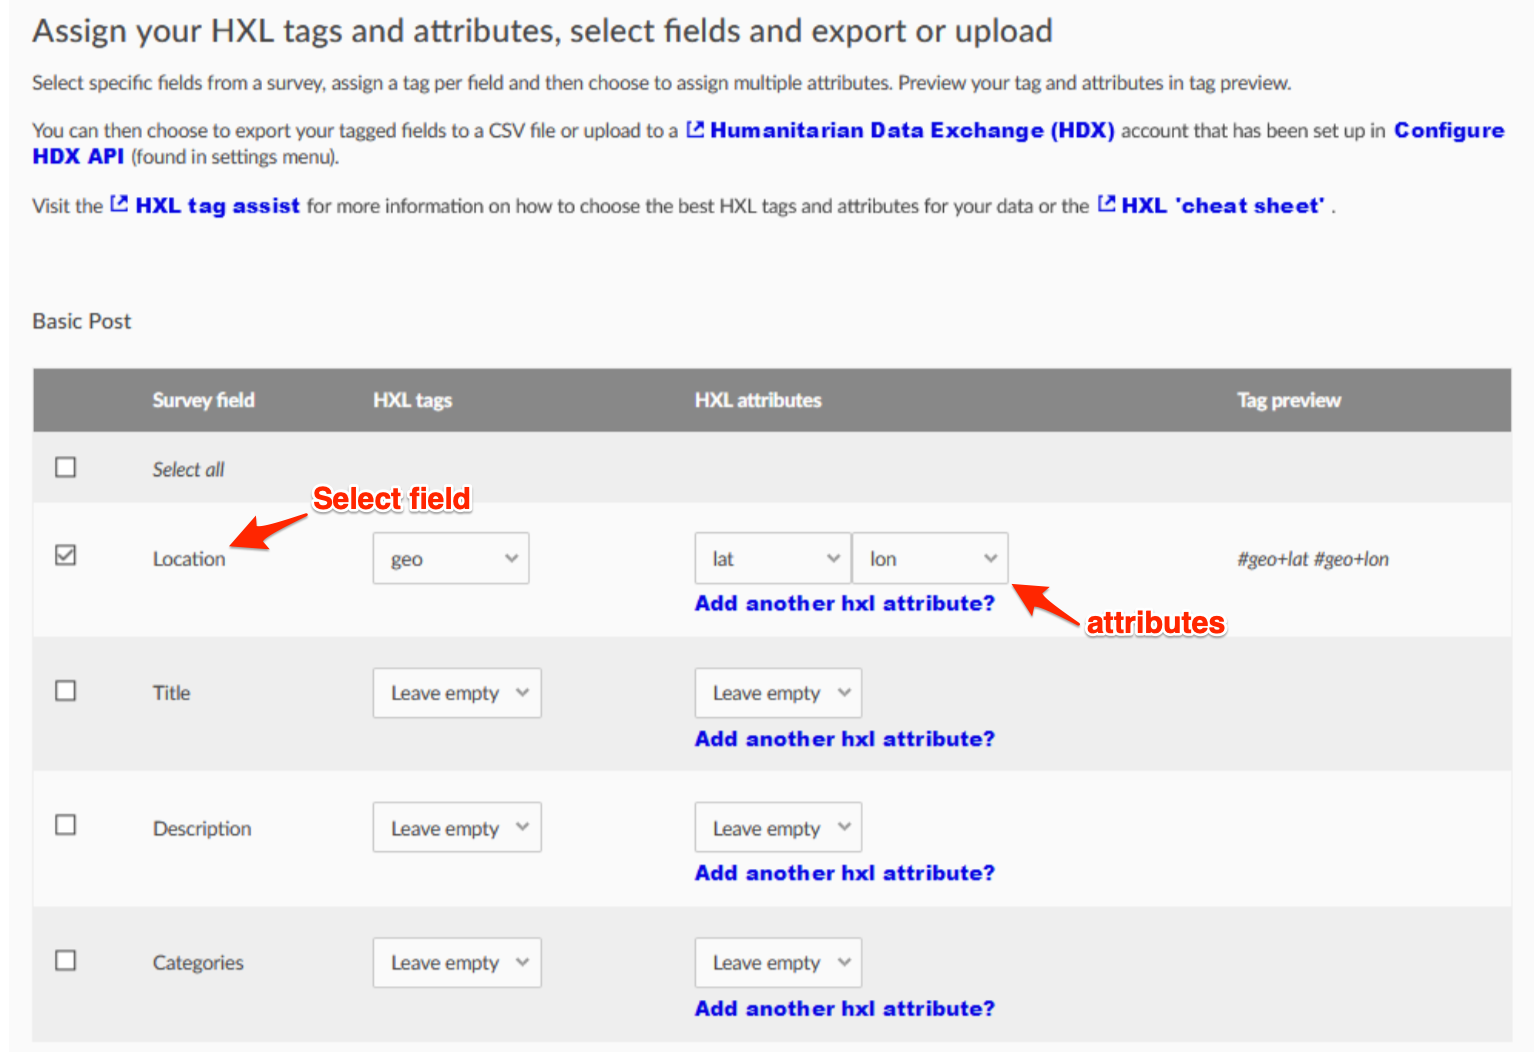Click the Configure HDX API link

click(1448, 129)
